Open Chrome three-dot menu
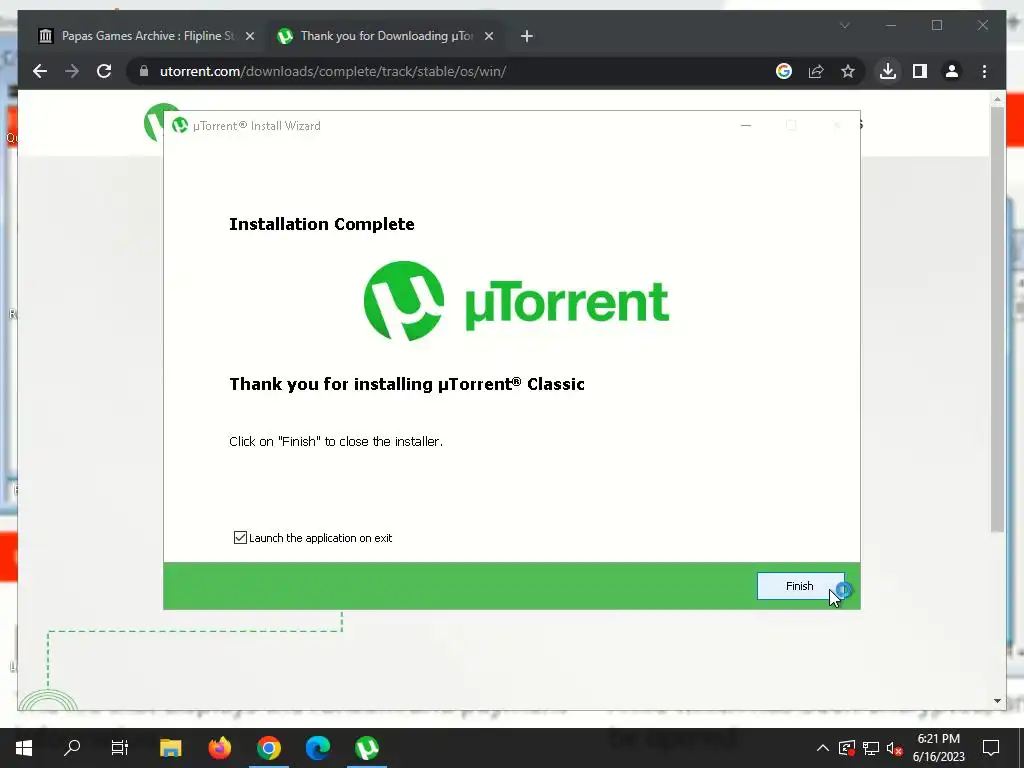The width and height of the screenshot is (1024, 768). [984, 71]
